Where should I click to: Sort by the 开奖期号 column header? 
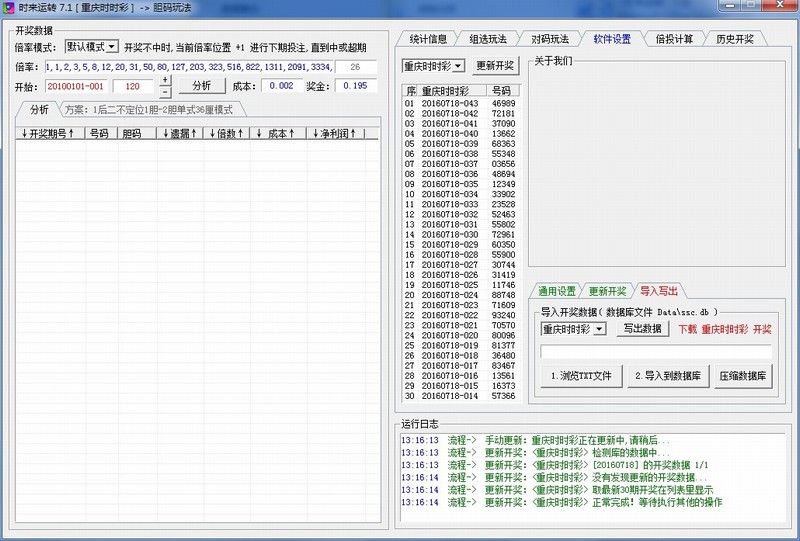48,133
